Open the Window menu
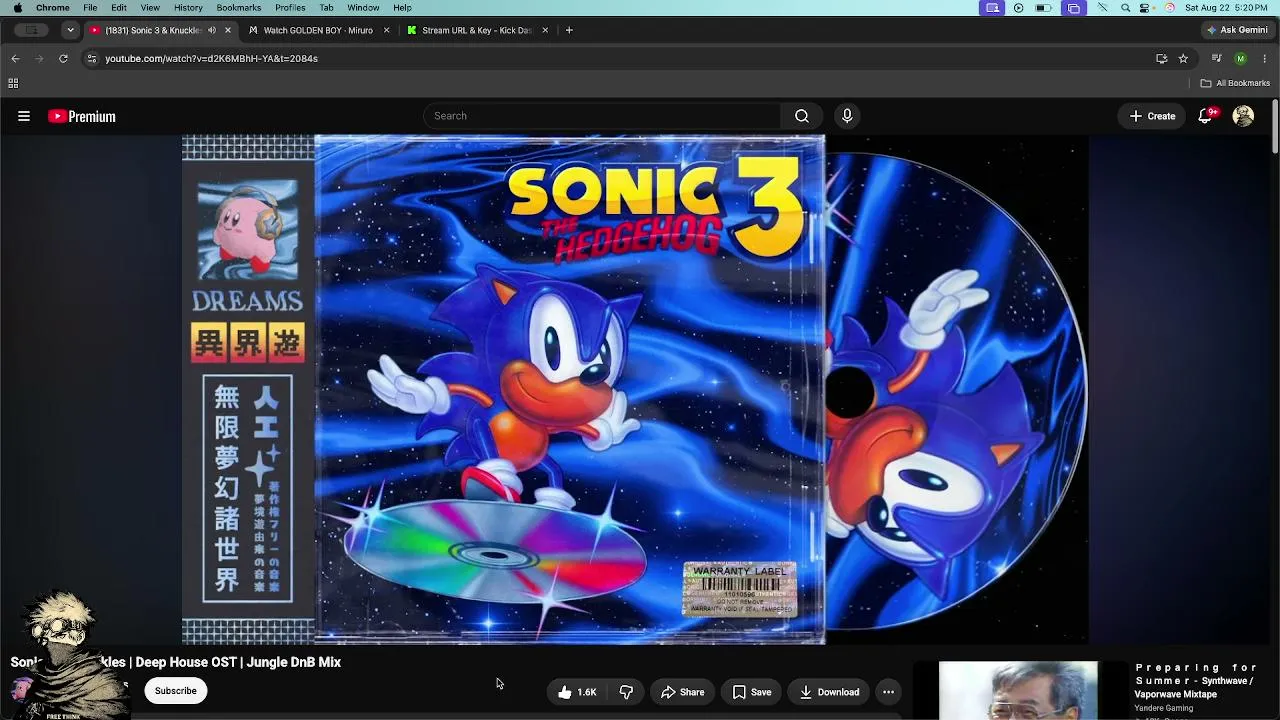1280x720 pixels. 363,8
